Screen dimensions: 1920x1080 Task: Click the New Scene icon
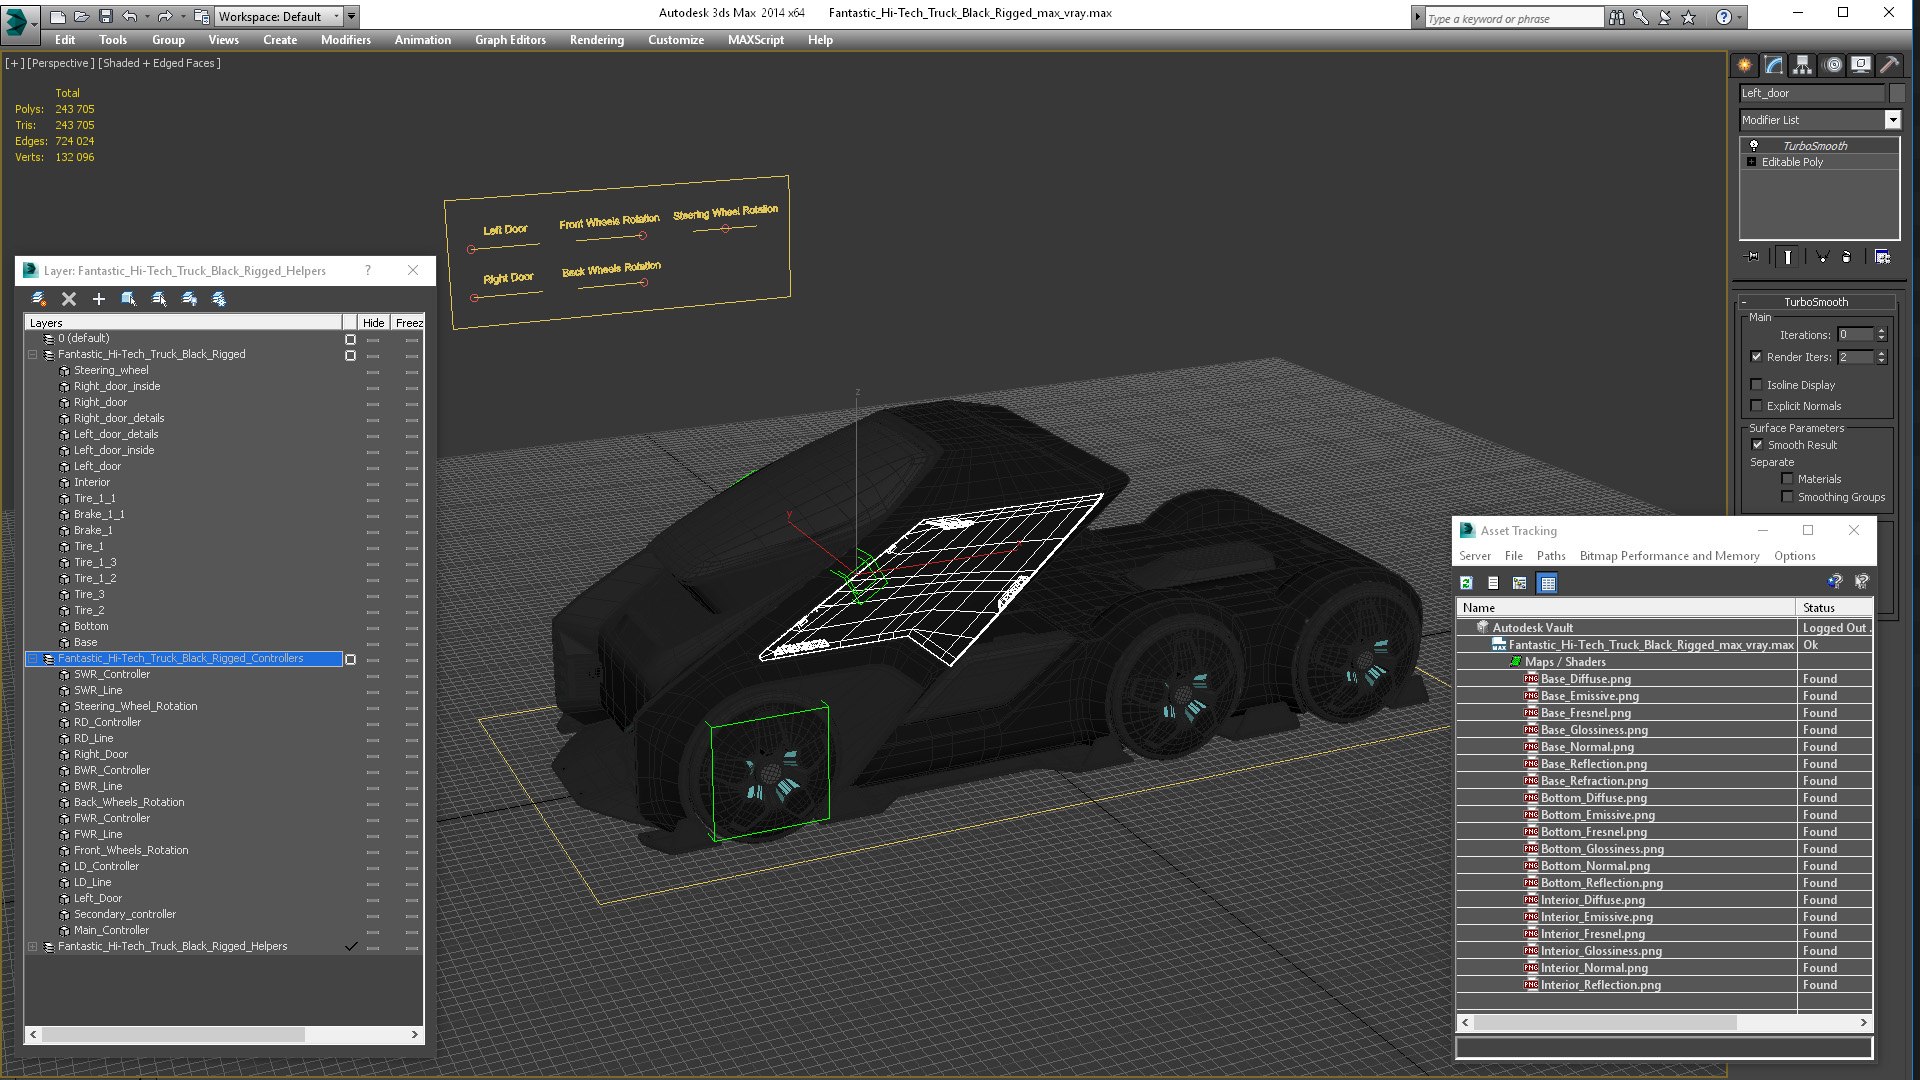point(58,16)
